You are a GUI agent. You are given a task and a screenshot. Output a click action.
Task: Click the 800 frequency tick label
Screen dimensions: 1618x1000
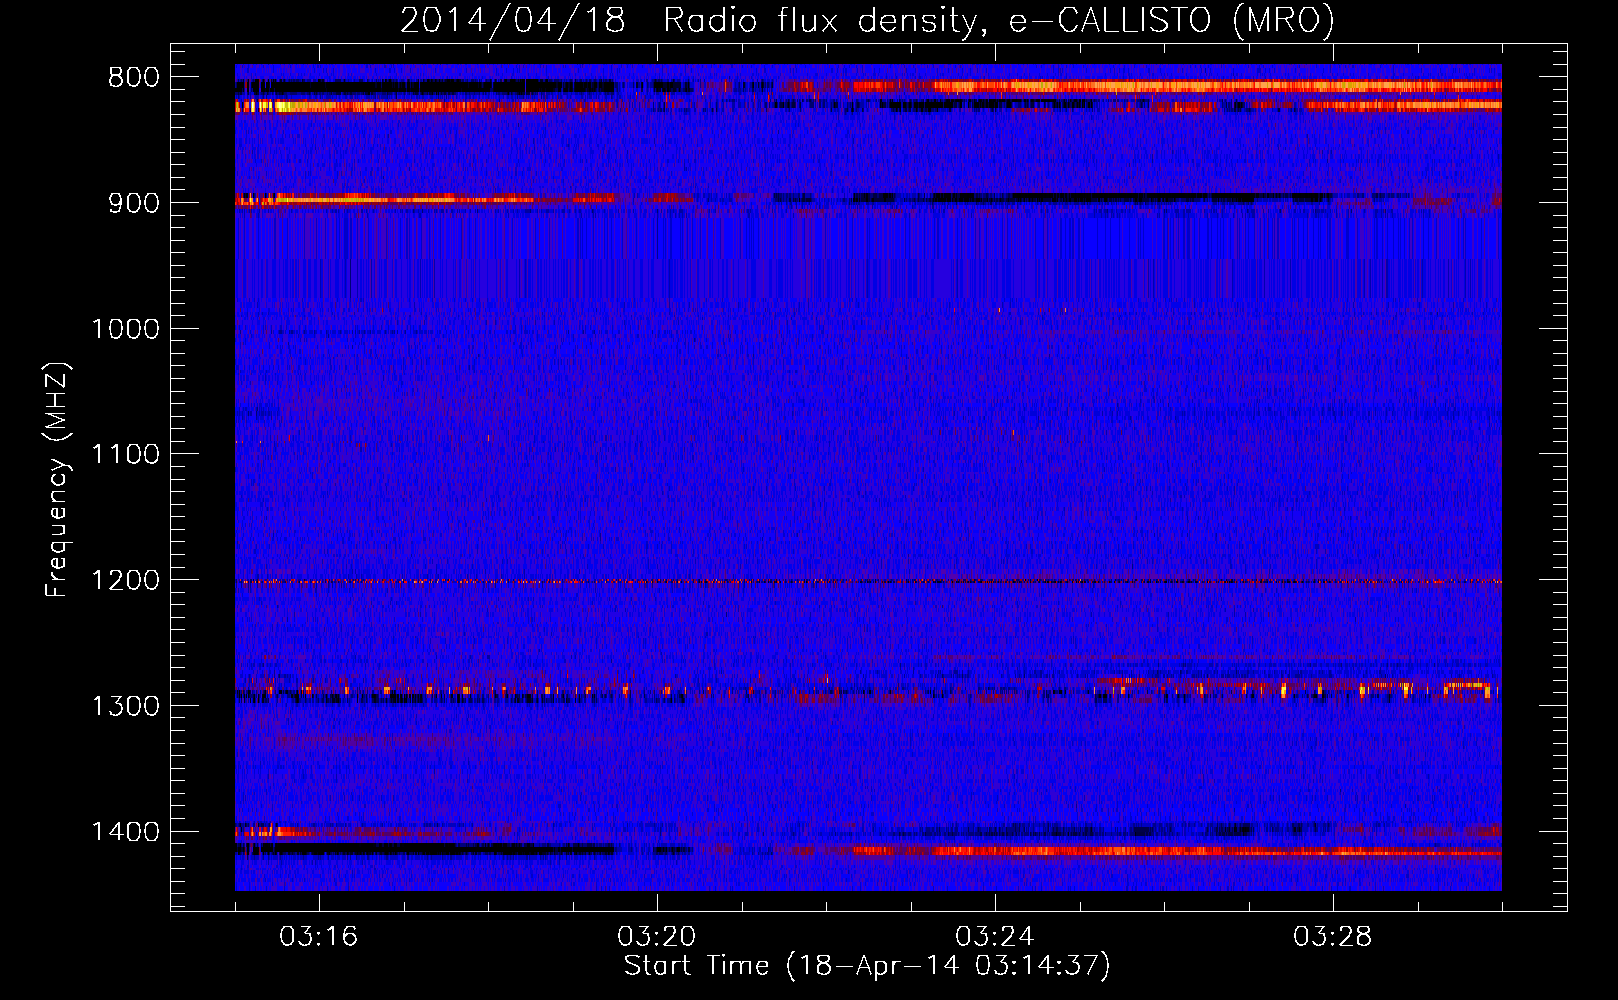point(134,78)
